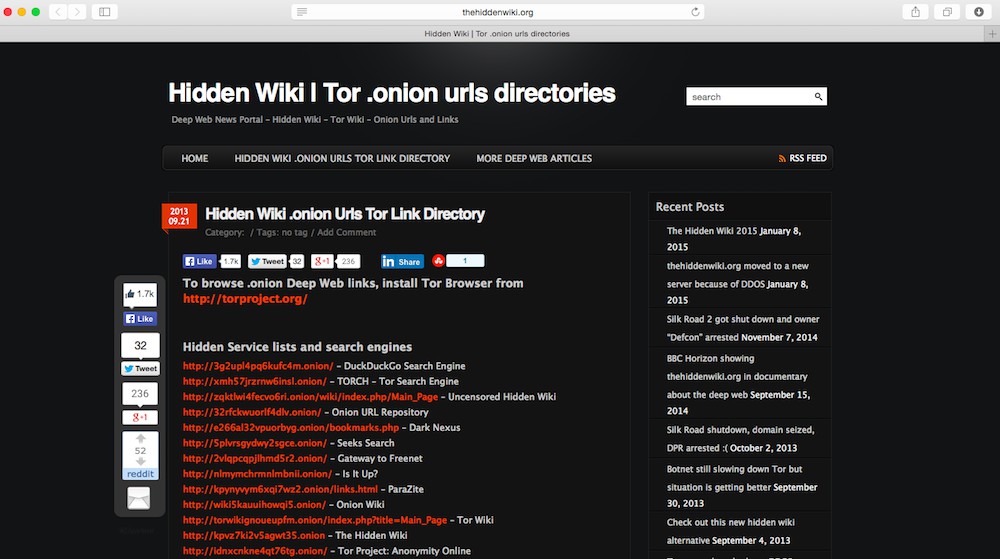Image resolution: width=1000 pixels, height=559 pixels.
Task: Open HIDDEN WIKI .ONION URLS TOR LINK DIRECTORY menu
Action: tap(342, 158)
